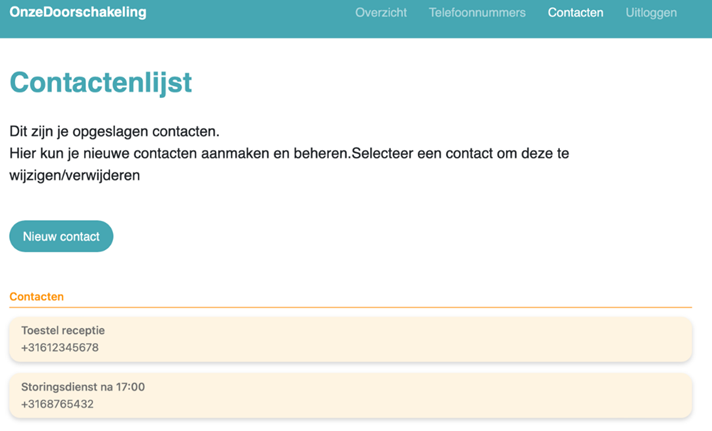Open the Toestel receptie contact card

coord(350,340)
